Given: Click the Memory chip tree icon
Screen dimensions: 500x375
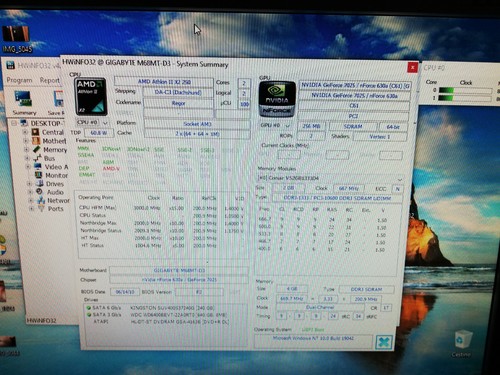Looking at the screenshot, I should (37, 149).
